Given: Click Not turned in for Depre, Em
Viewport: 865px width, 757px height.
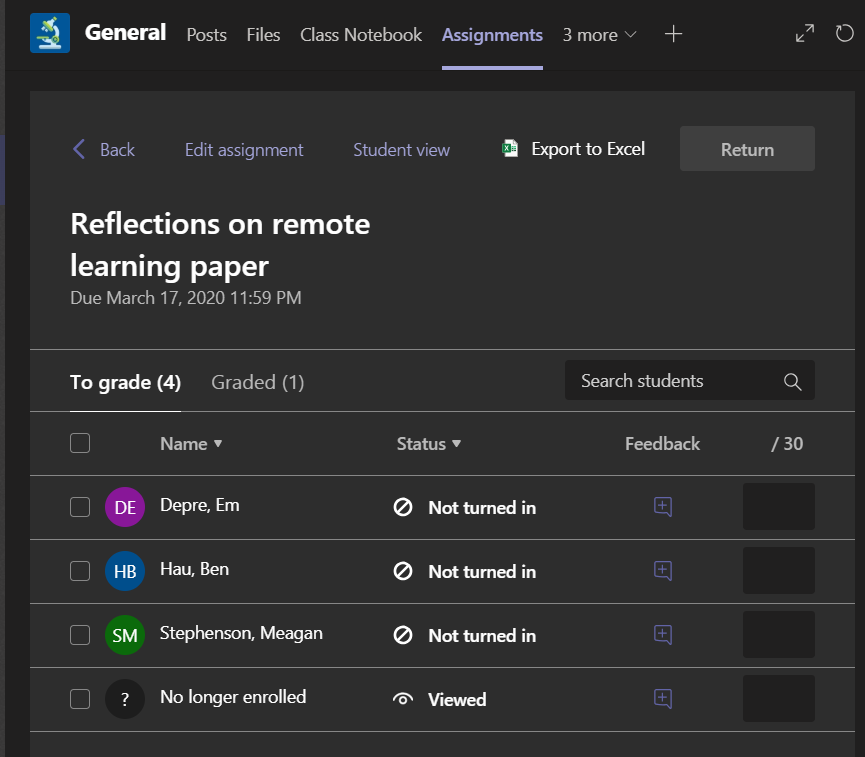Looking at the screenshot, I should click(x=482, y=508).
